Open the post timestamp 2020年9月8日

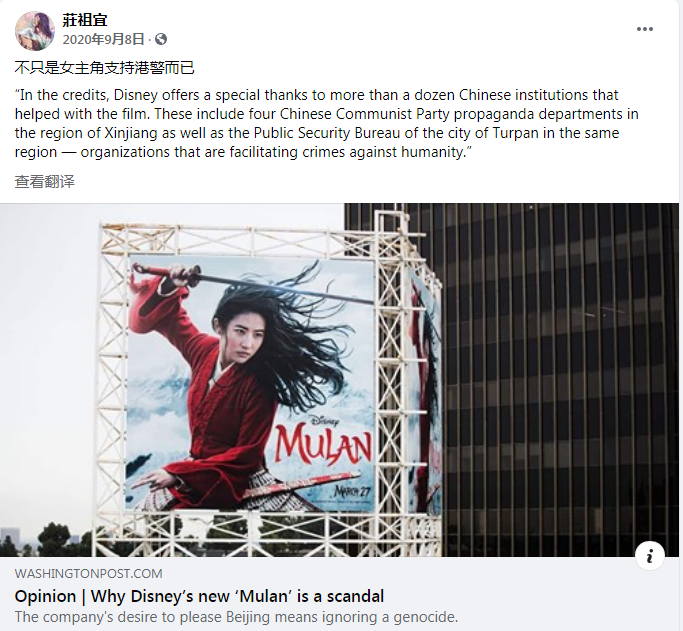pyautogui.click(x=103, y=39)
